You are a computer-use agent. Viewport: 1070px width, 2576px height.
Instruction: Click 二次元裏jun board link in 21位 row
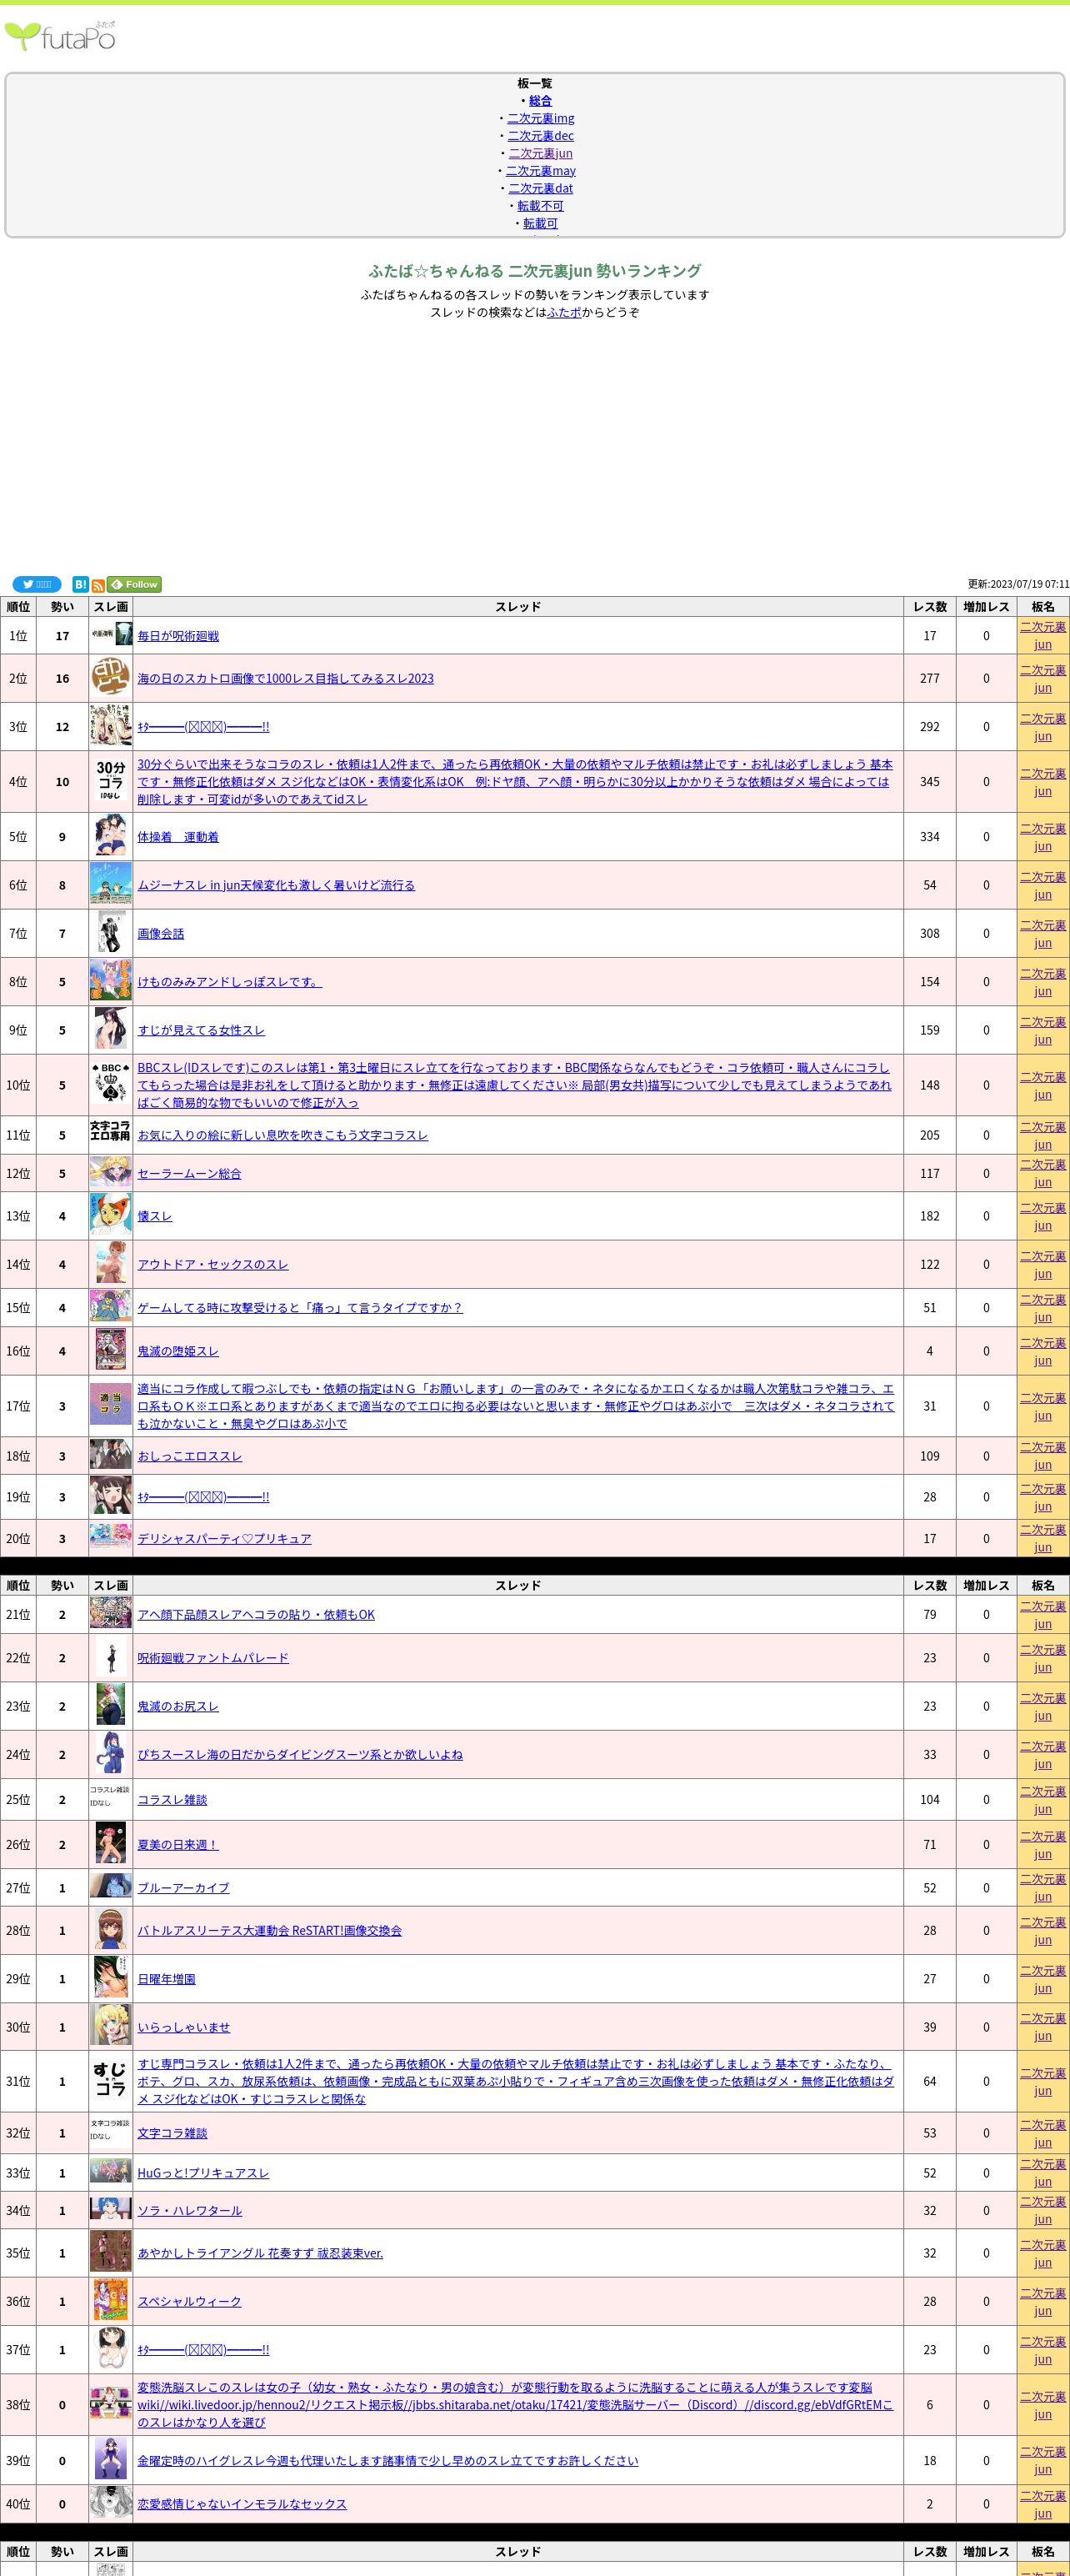click(1043, 1615)
